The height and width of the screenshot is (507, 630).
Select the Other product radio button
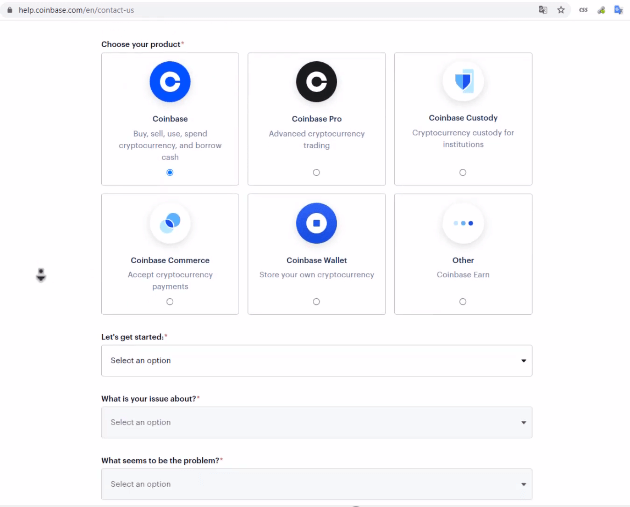click(463, 301)
